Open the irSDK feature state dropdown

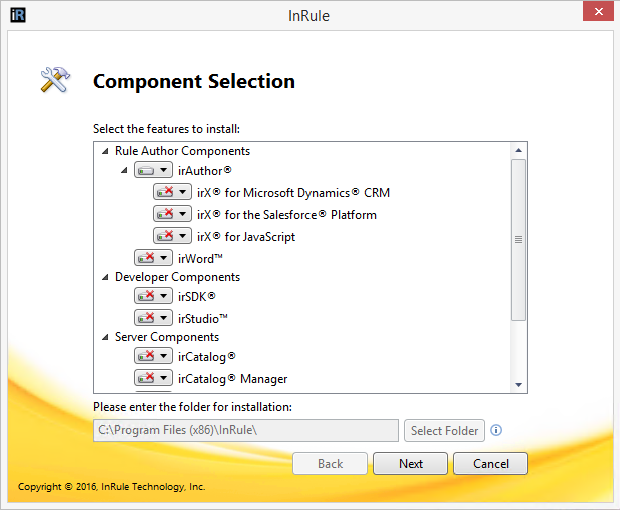(153, 296)
